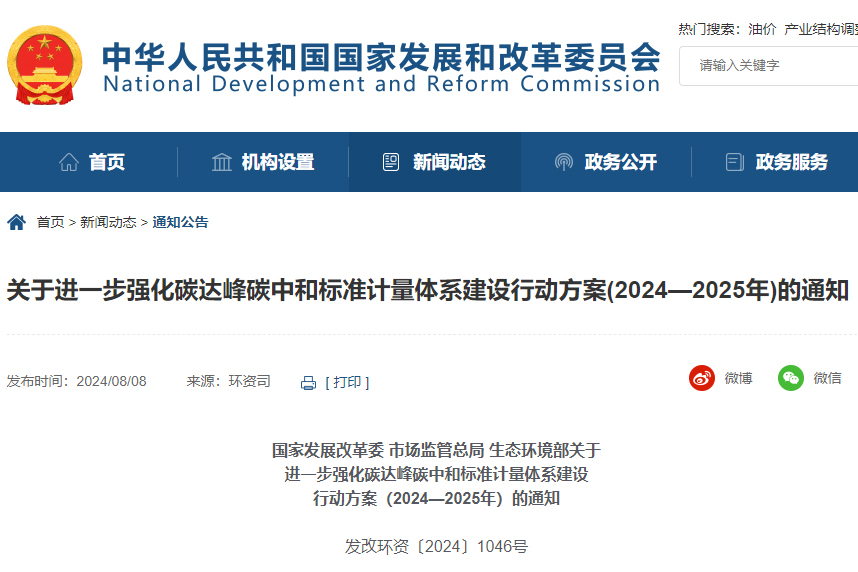The width and height of the screenshot is (858, 572).
Task: Click the broadcast icon beside 政务公开
Action: pyautogui.click(x=564, y=162)
